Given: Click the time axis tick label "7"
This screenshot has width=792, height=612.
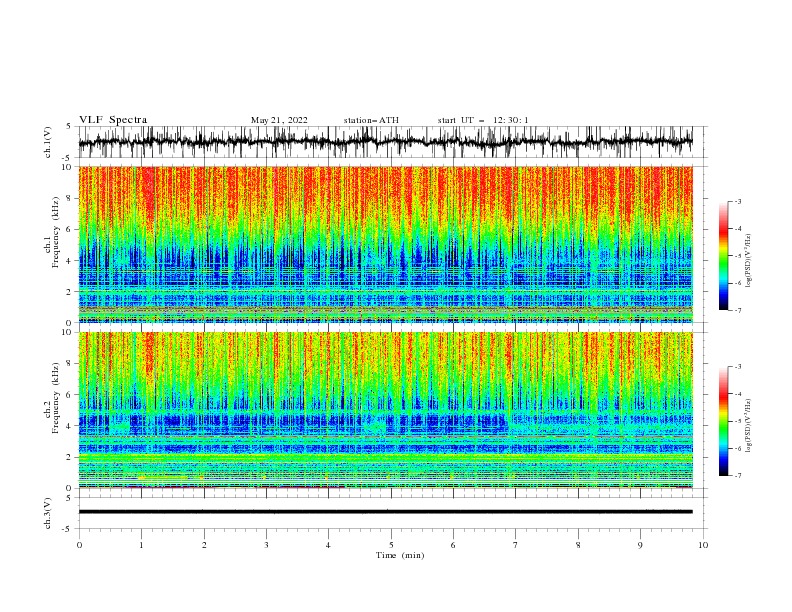Looking at the screenshot, I should (516, 545).
